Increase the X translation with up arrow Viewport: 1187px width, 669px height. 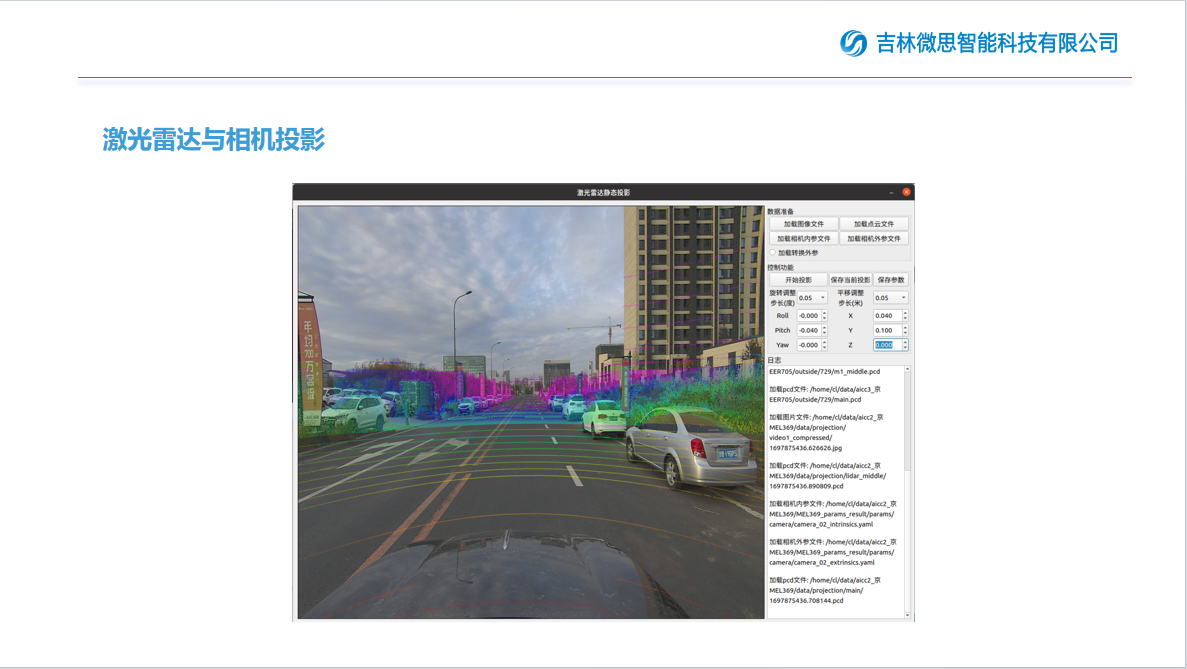(x=905, y=313)
